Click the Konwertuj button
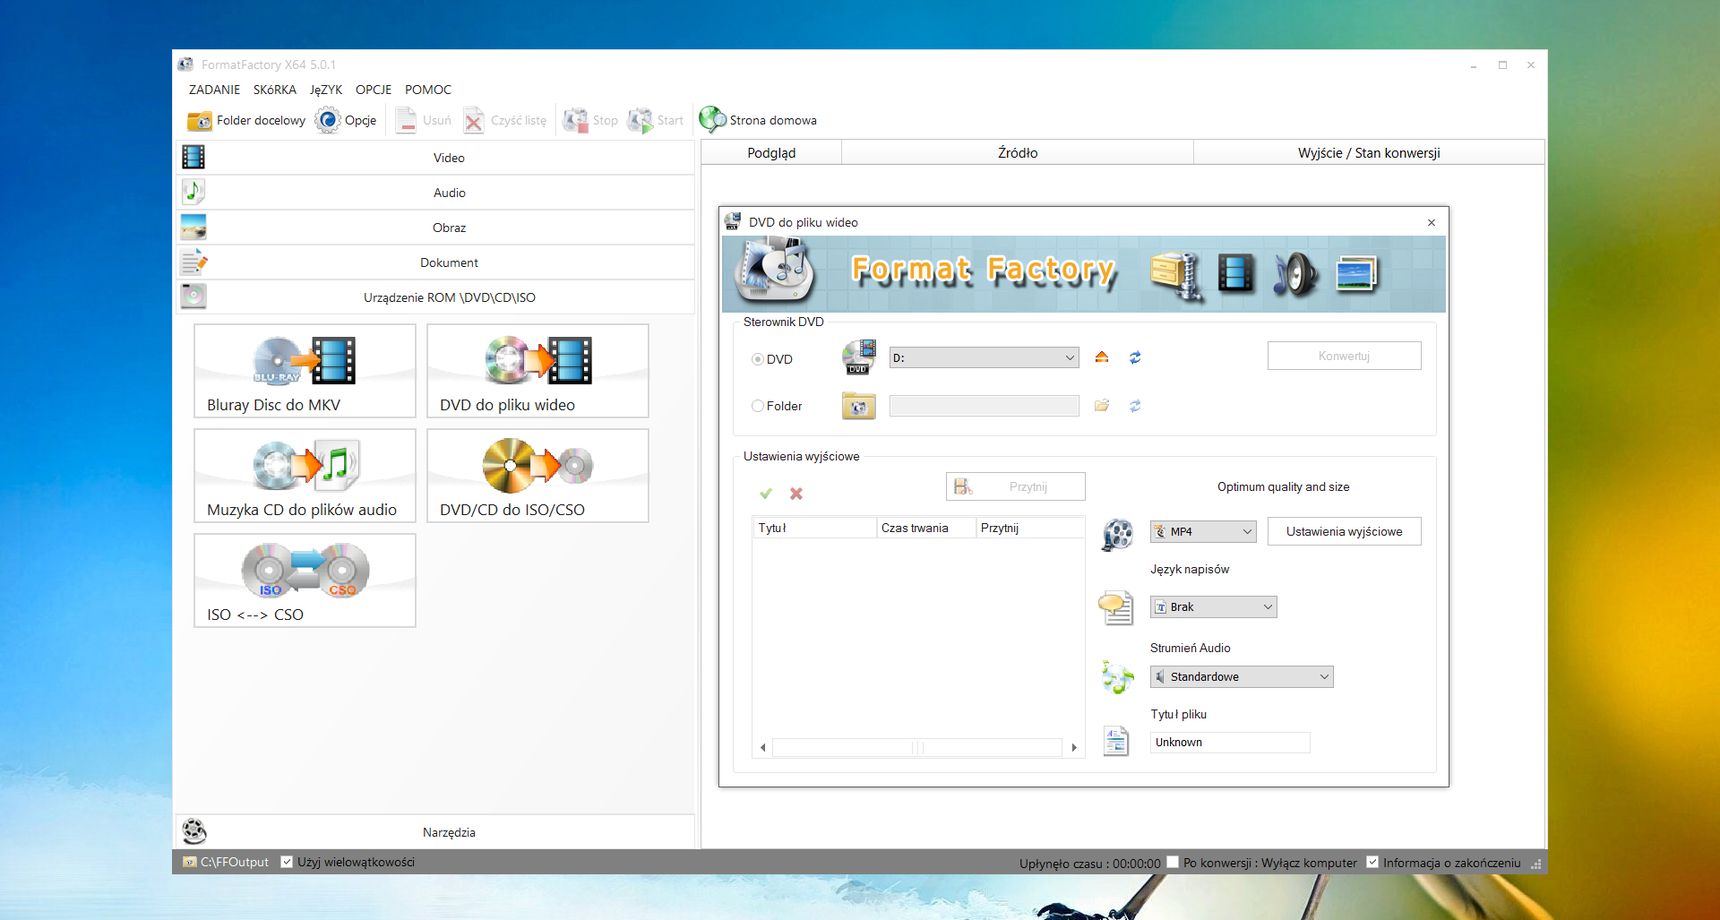 [1344, 356]
